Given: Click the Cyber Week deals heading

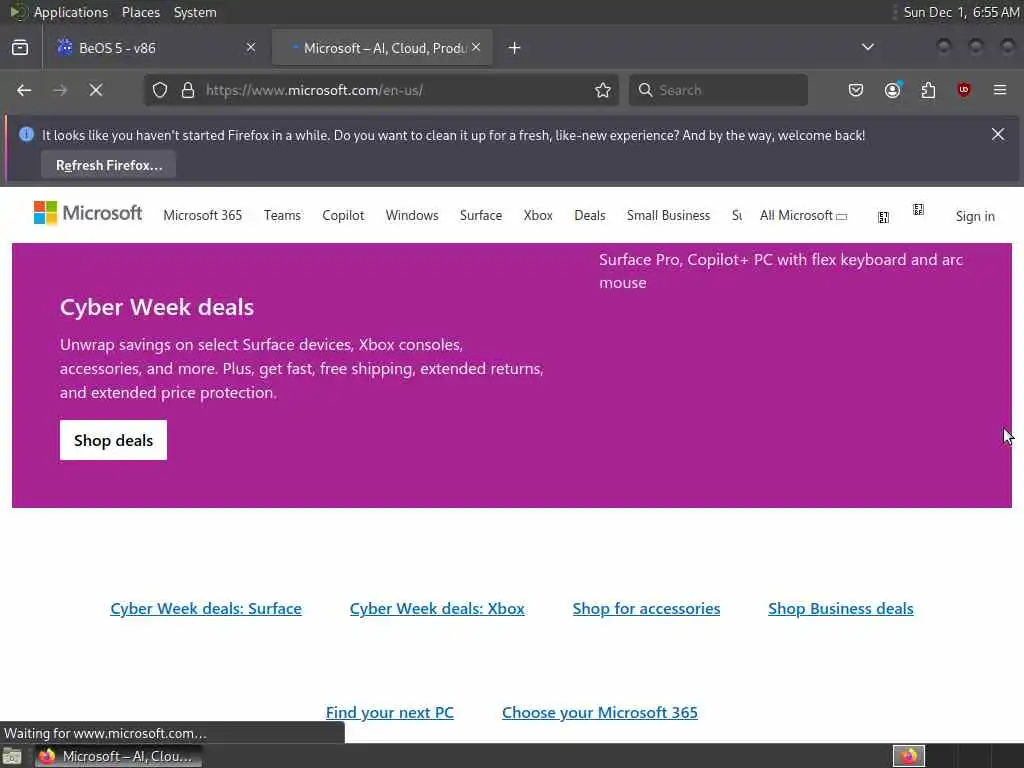Looking at the screenshot, I should (157, 307).
